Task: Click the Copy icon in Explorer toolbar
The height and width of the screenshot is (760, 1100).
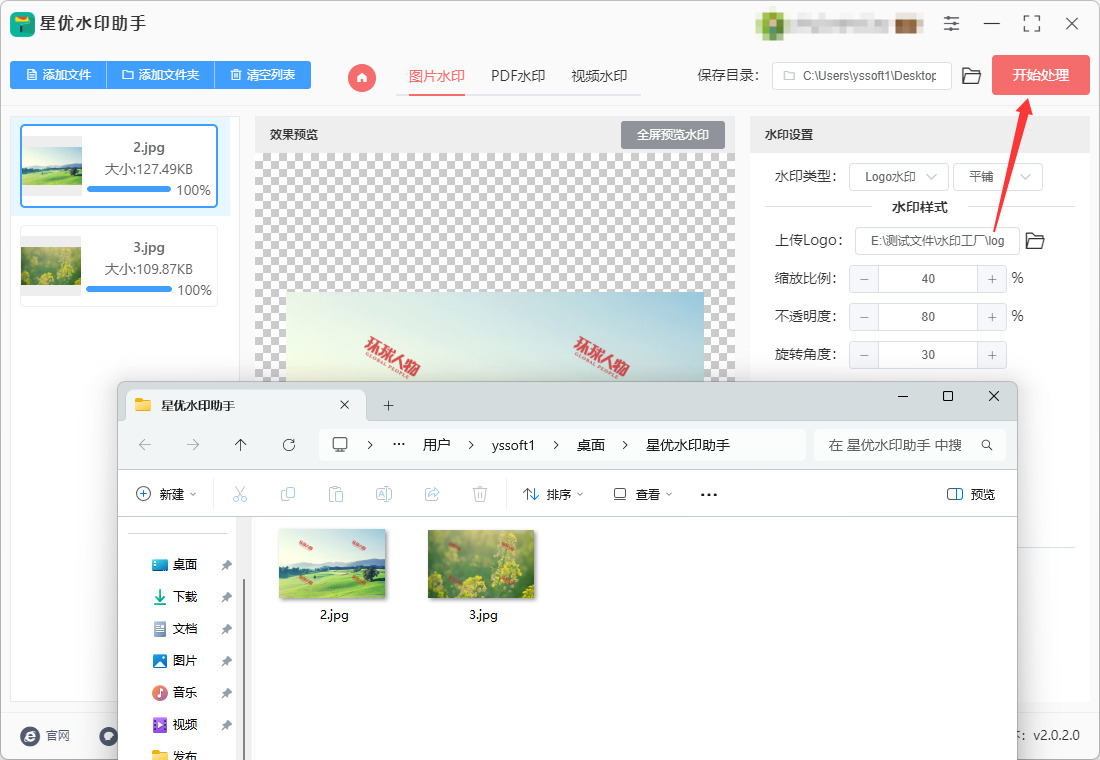Action: click(x=288, y=495)
